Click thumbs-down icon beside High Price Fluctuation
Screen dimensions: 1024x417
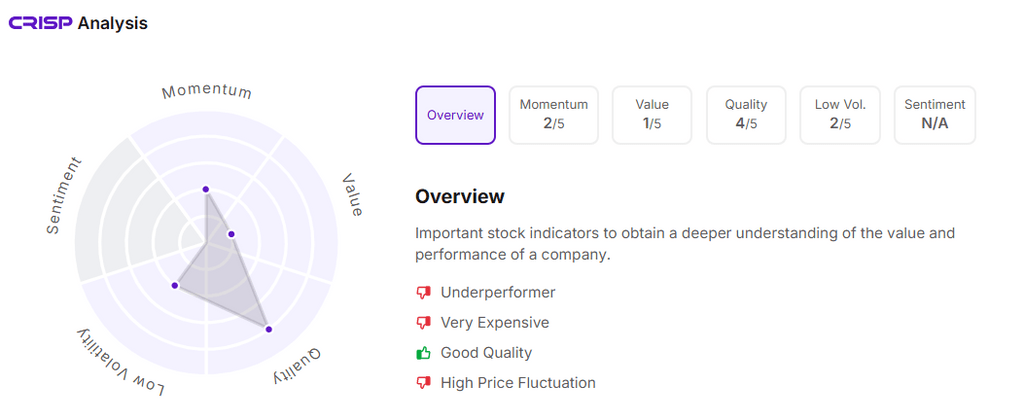pyautogui.click(x=423, y=383)
